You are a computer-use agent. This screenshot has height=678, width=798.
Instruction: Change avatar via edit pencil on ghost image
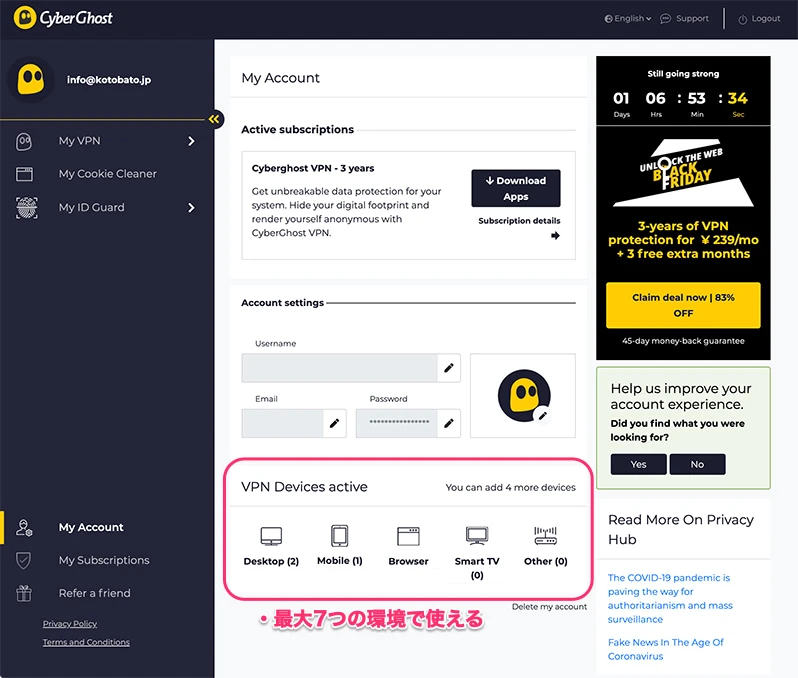pos(542,414)
